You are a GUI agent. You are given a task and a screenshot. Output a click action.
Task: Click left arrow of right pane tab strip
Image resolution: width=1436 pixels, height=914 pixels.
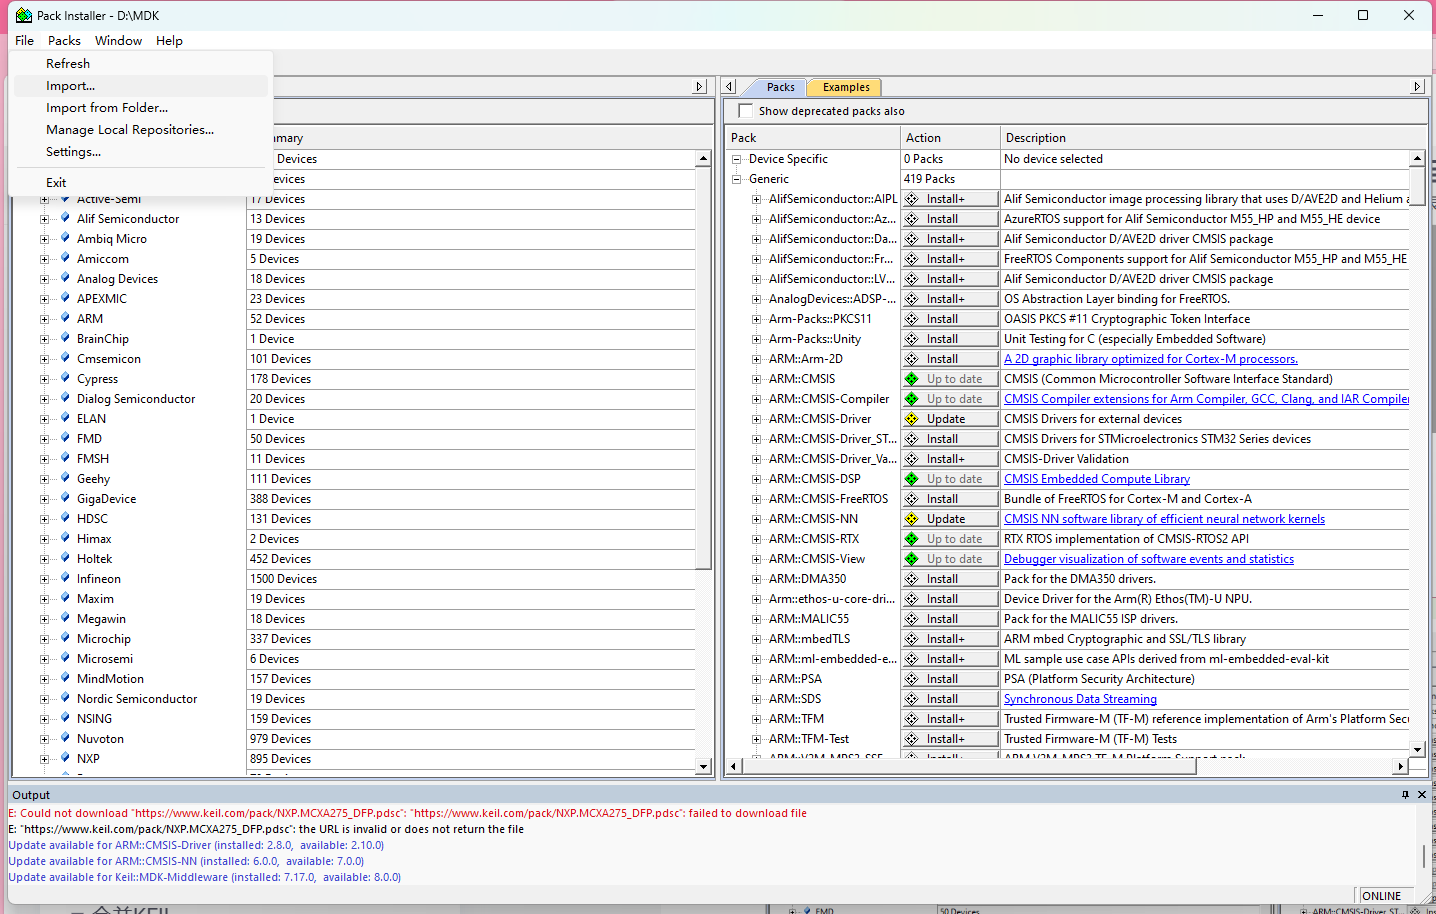coord(730,87)
